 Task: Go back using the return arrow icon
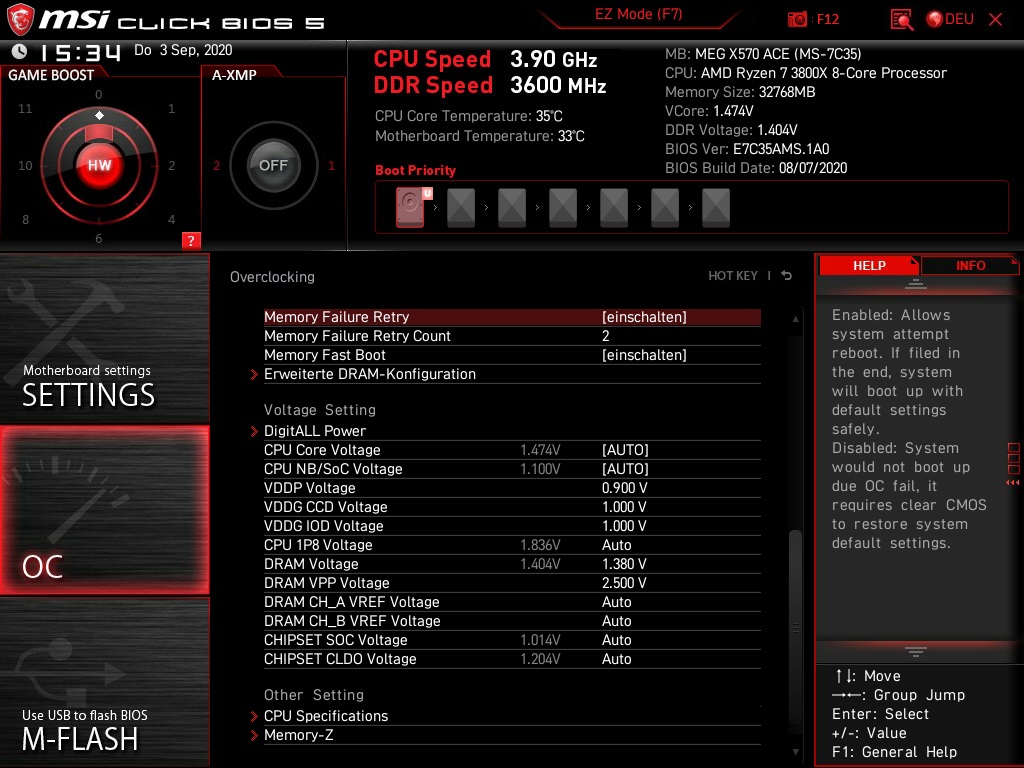[787, 276]
